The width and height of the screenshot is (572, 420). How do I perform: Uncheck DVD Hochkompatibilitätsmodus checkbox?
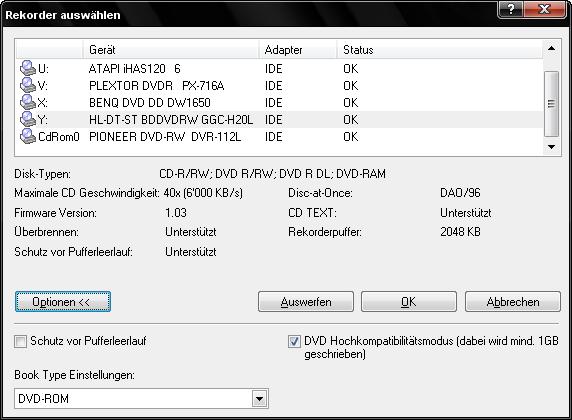pyautogui.click(x=294, y=342)
